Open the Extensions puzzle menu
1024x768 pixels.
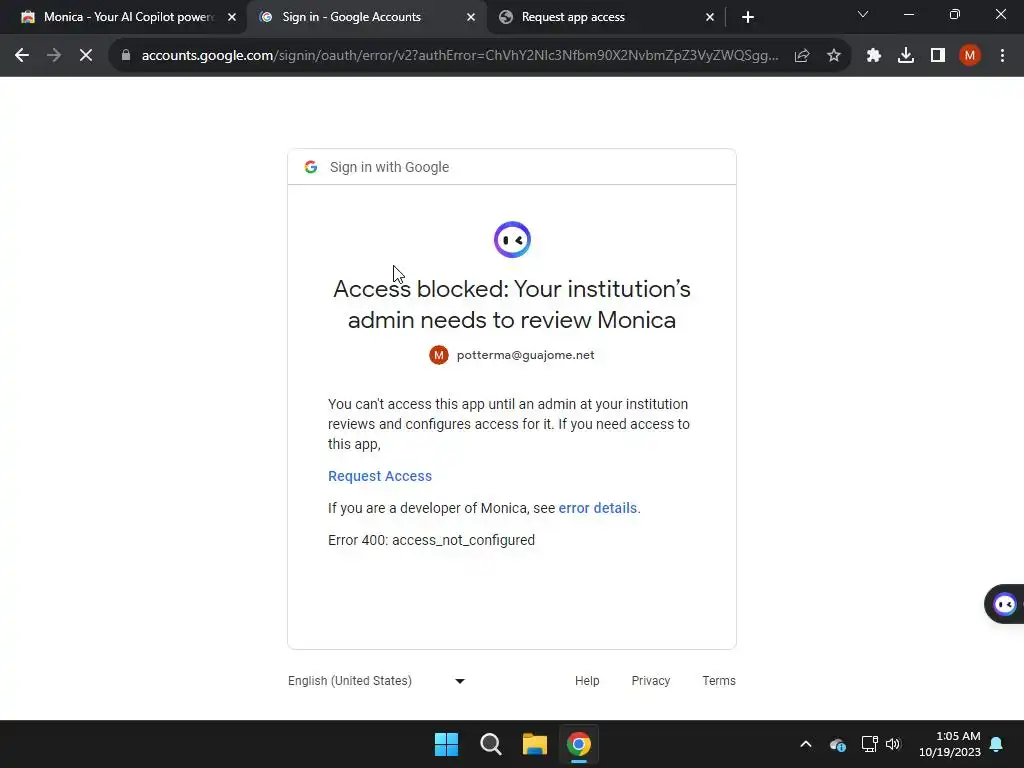click(x=874, y=56)
